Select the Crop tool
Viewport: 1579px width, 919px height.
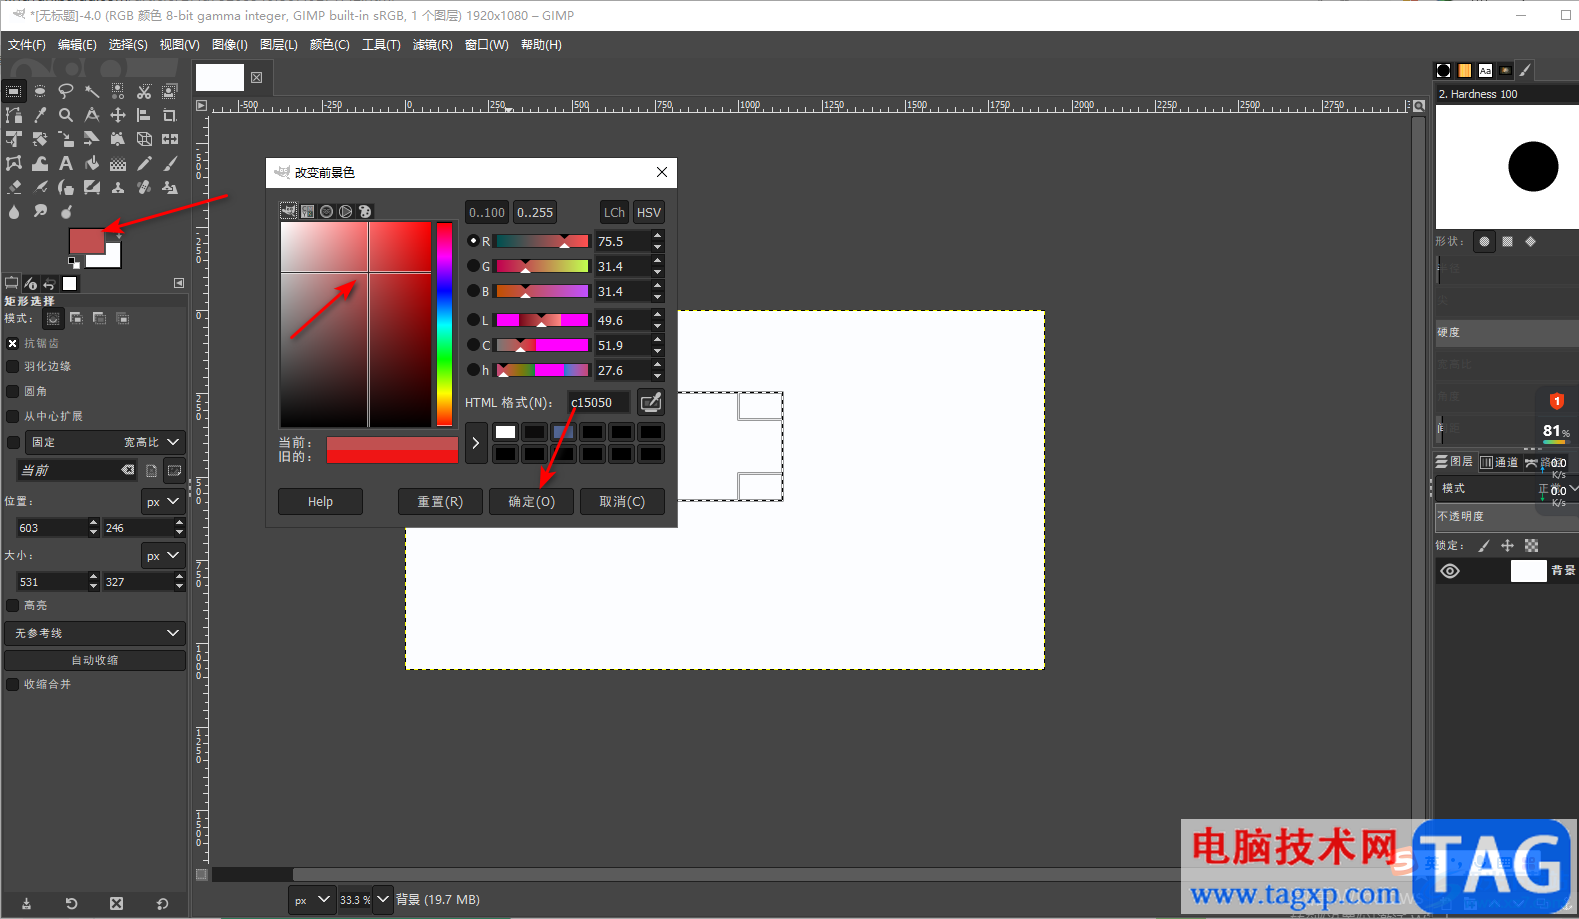(x=170, y=115)
